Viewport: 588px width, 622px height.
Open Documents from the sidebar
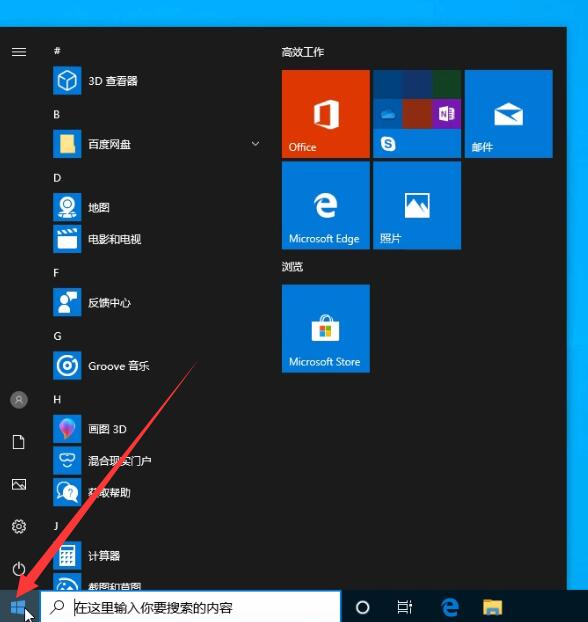(x=19, y=442)
